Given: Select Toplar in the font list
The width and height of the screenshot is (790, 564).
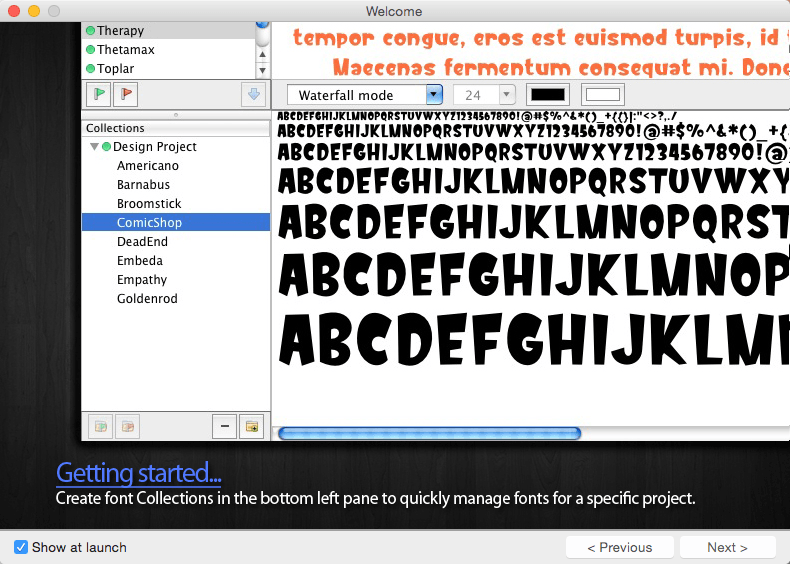Looking at the screenshot, I should [169, 69].
